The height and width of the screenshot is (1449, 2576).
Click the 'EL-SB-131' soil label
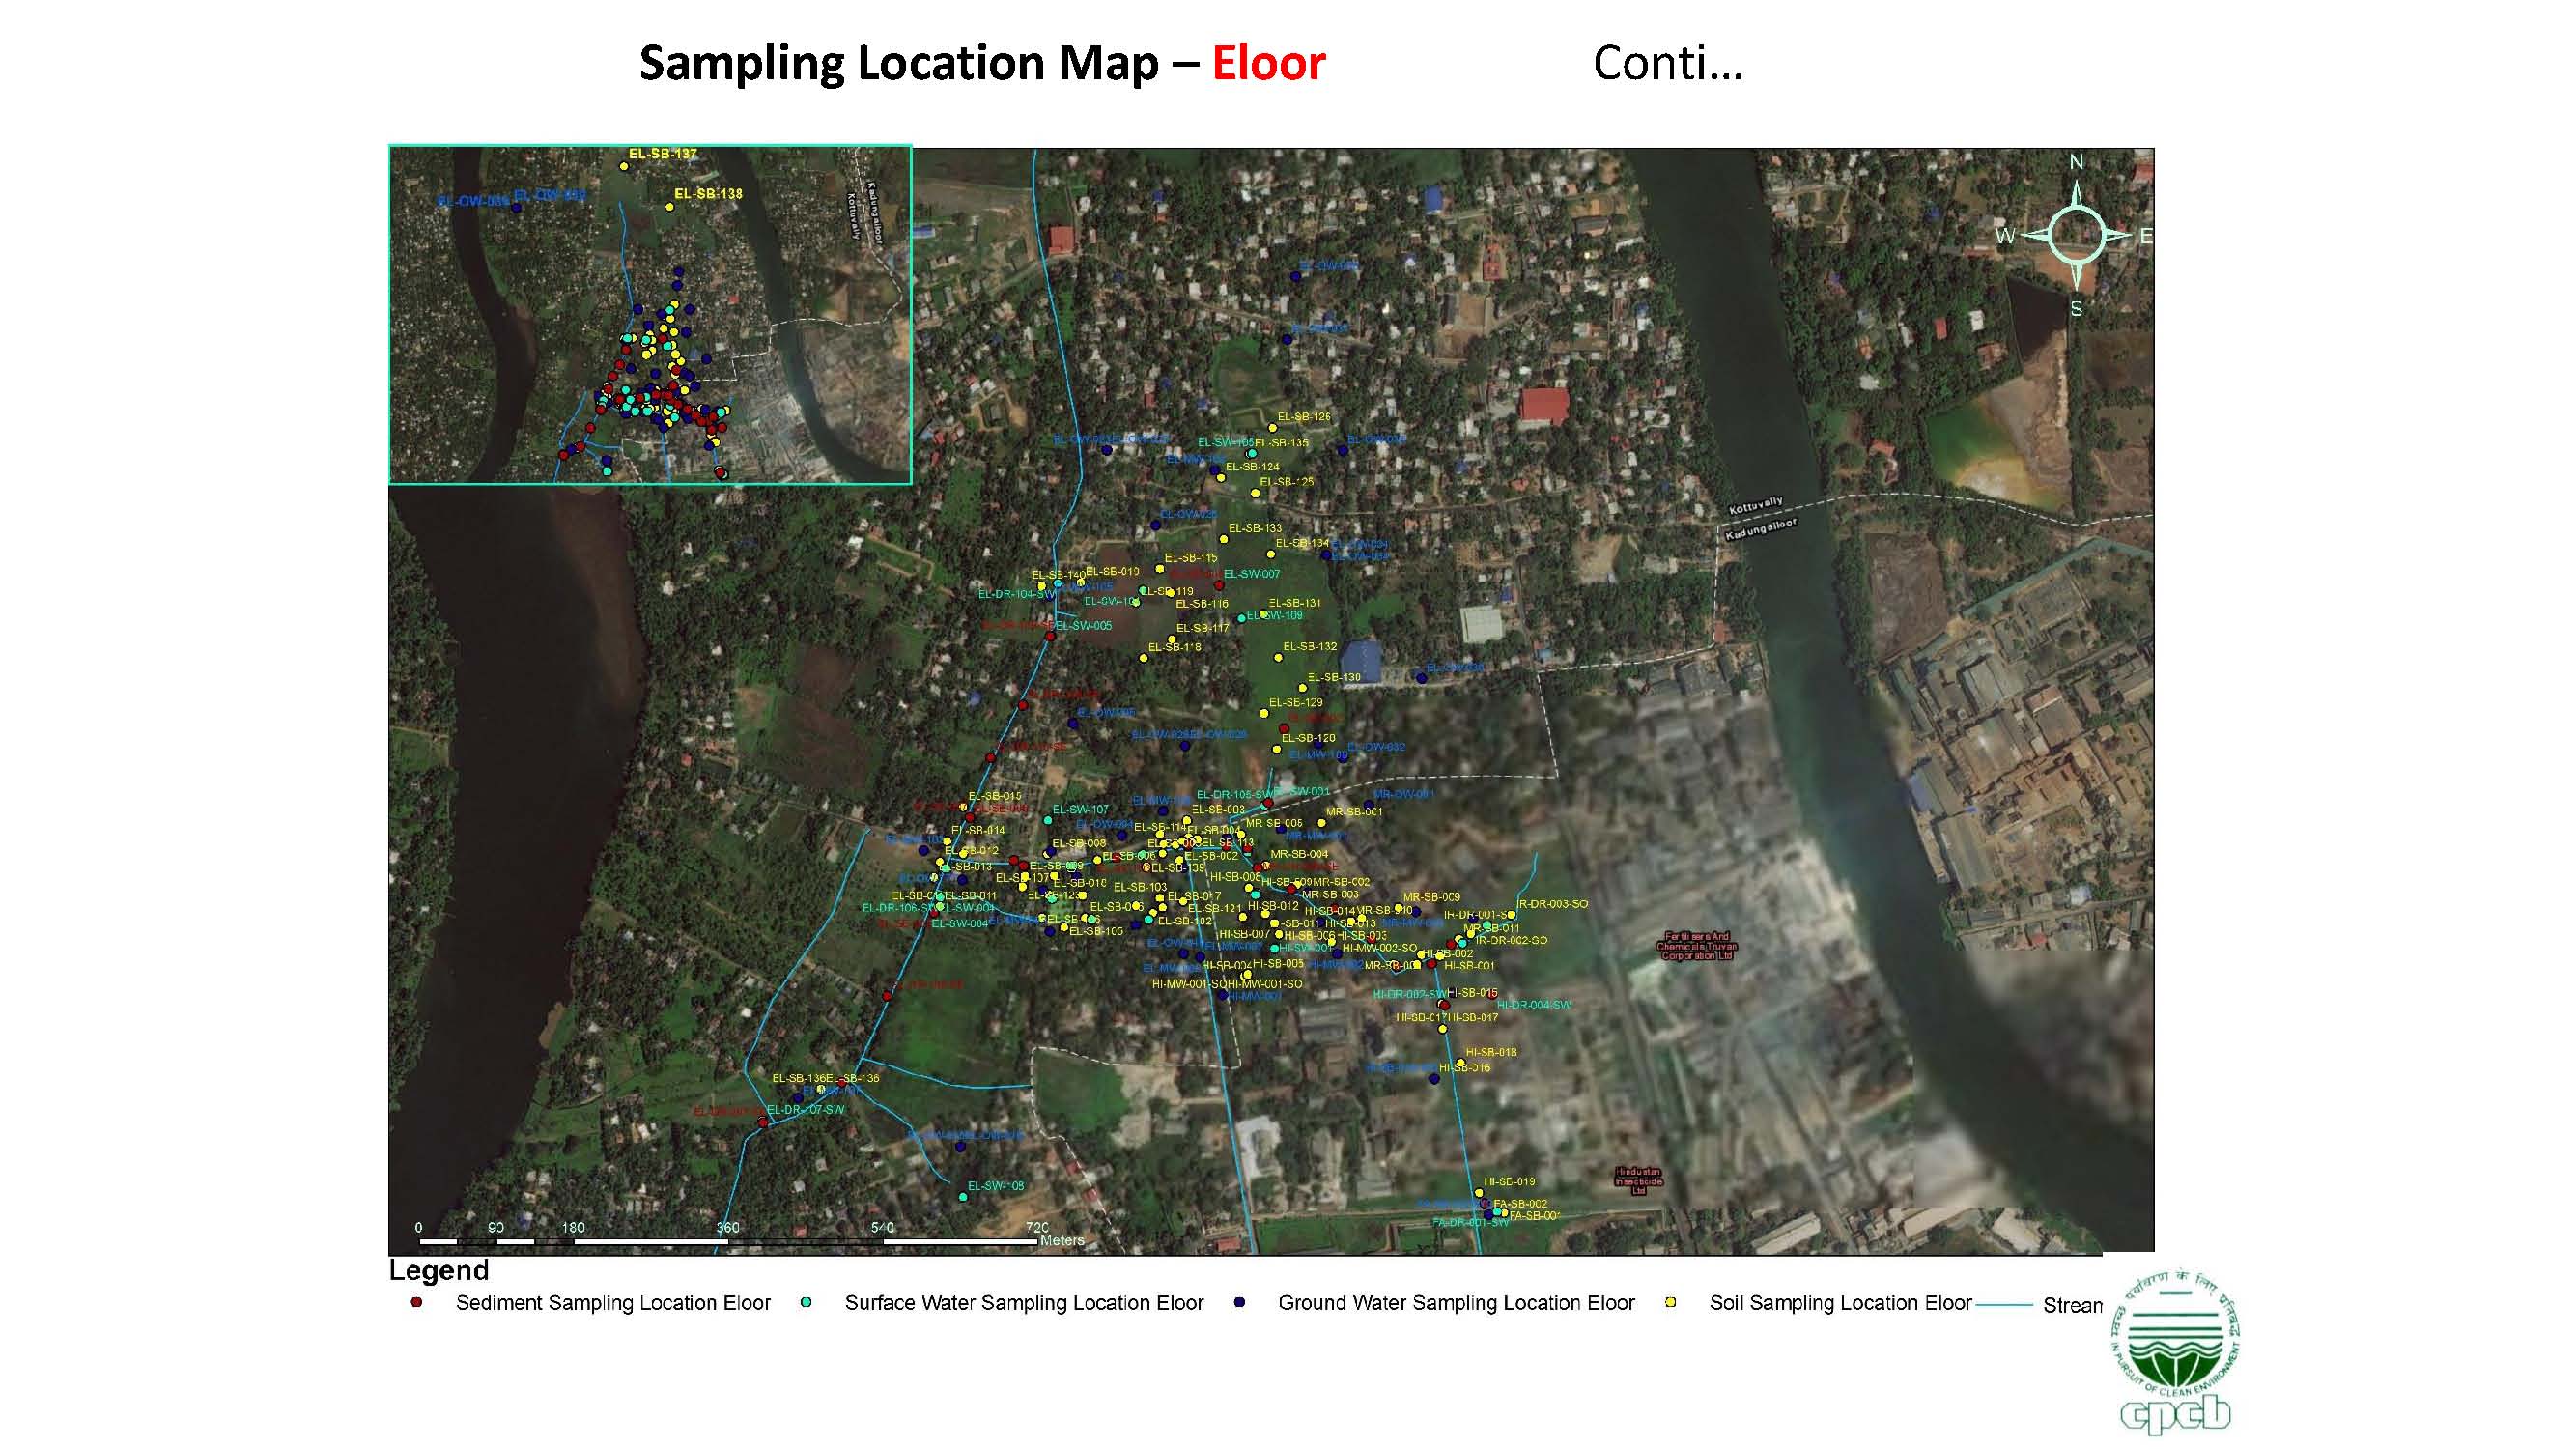coord(1295,603)
